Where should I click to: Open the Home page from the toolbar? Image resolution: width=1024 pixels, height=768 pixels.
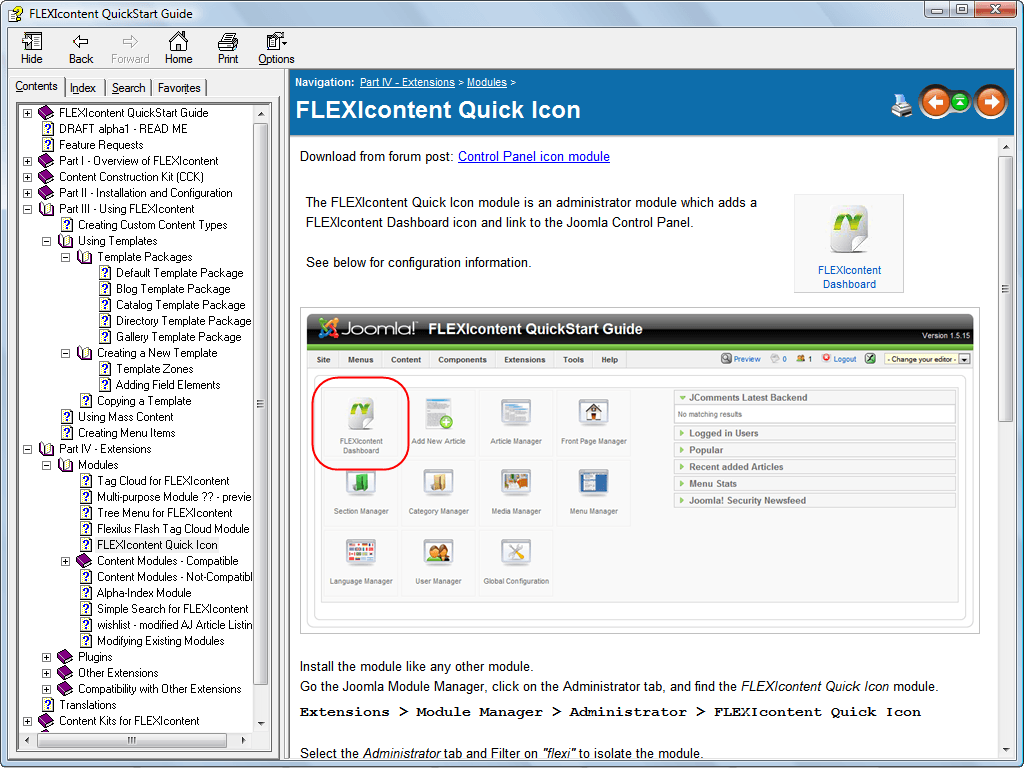coord(178,48)
